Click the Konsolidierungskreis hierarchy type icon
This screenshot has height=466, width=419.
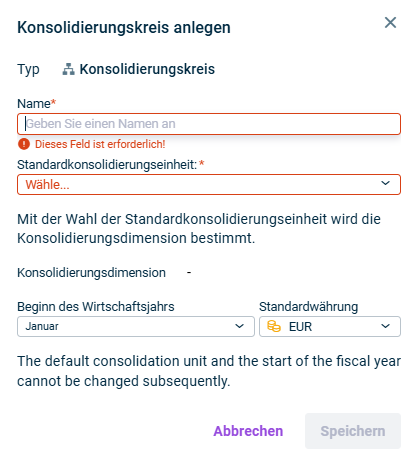pyautogui.click(x=68, y=69)
